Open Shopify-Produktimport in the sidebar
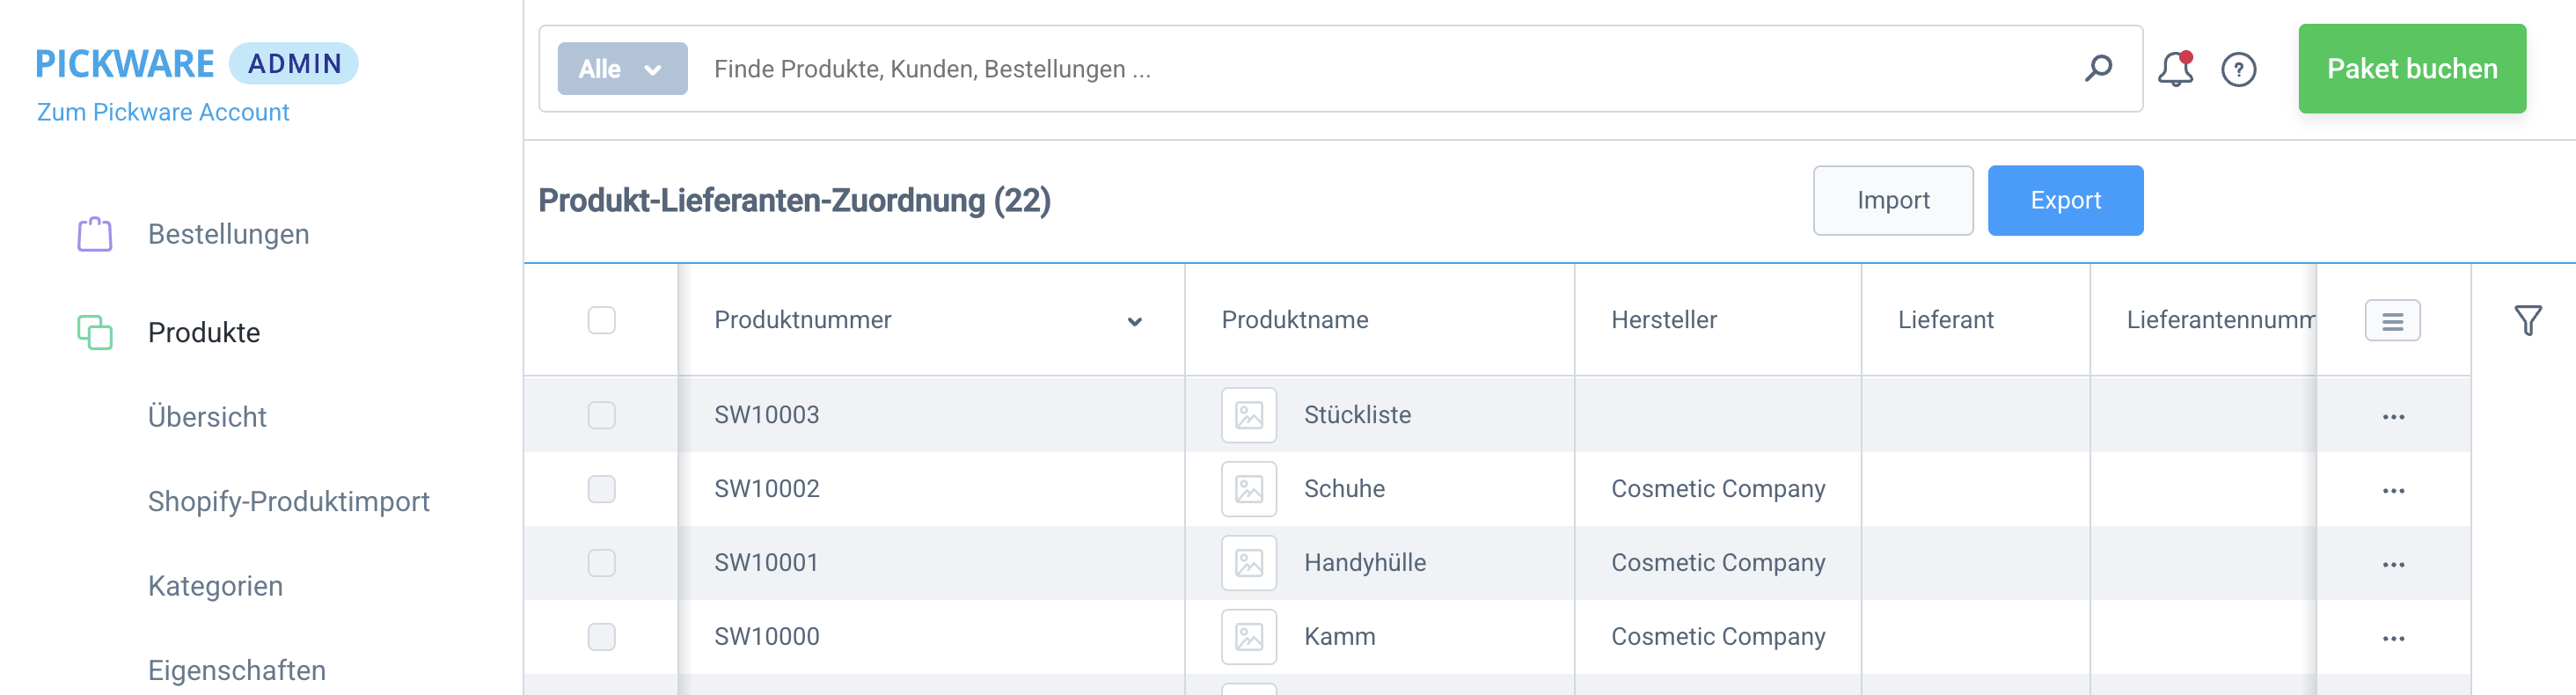 tap(288, 501)
